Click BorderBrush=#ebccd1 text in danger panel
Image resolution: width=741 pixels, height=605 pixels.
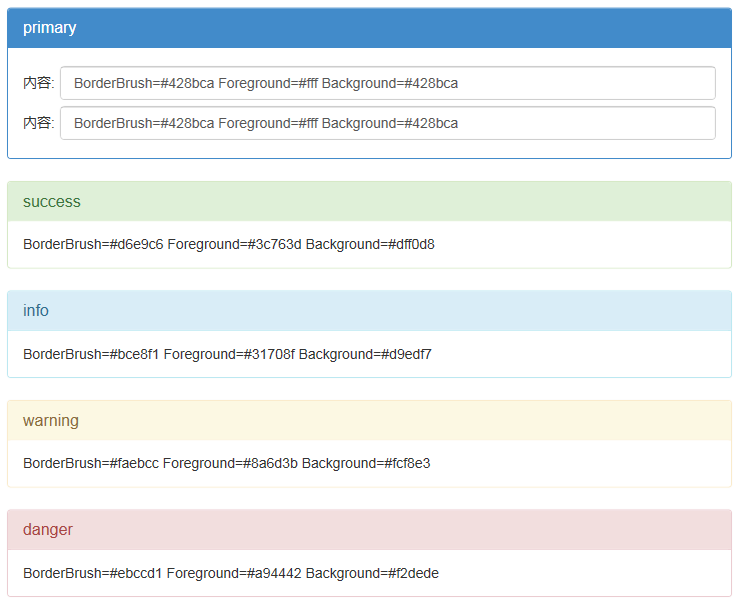[x=93, y=573]
